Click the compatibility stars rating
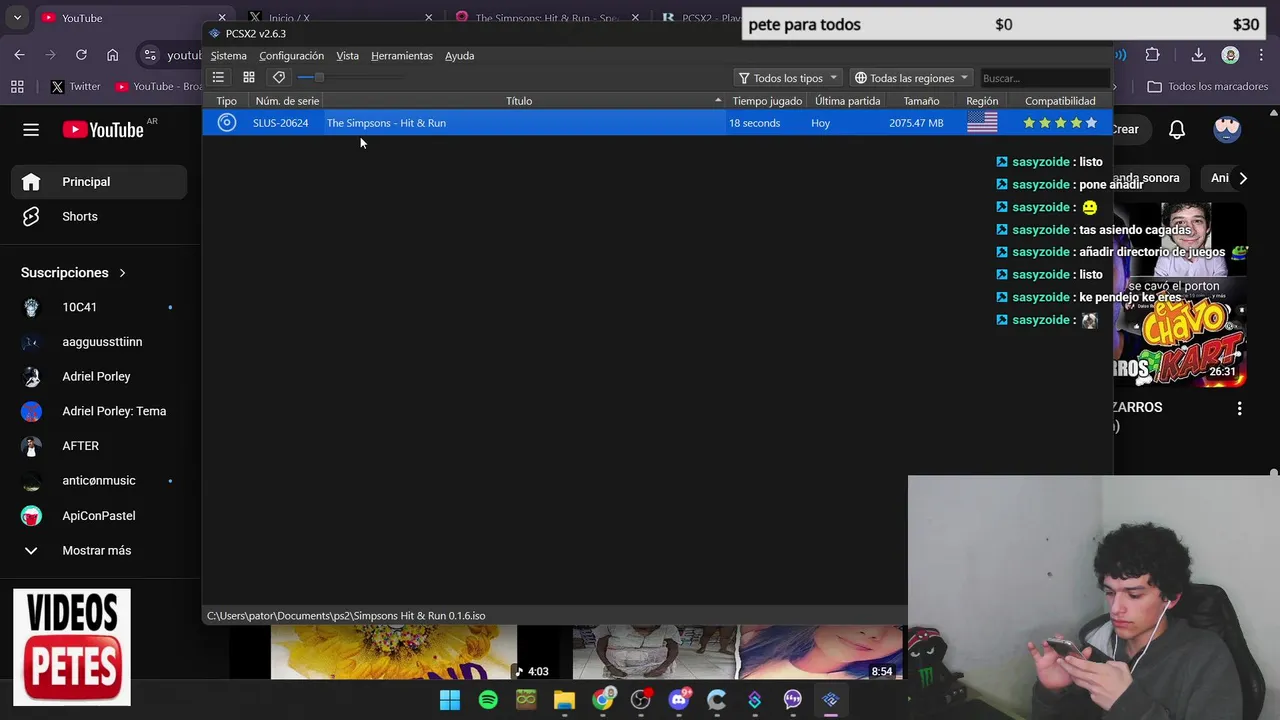The image size is (1280, 720). click(x=1060, y=123)
